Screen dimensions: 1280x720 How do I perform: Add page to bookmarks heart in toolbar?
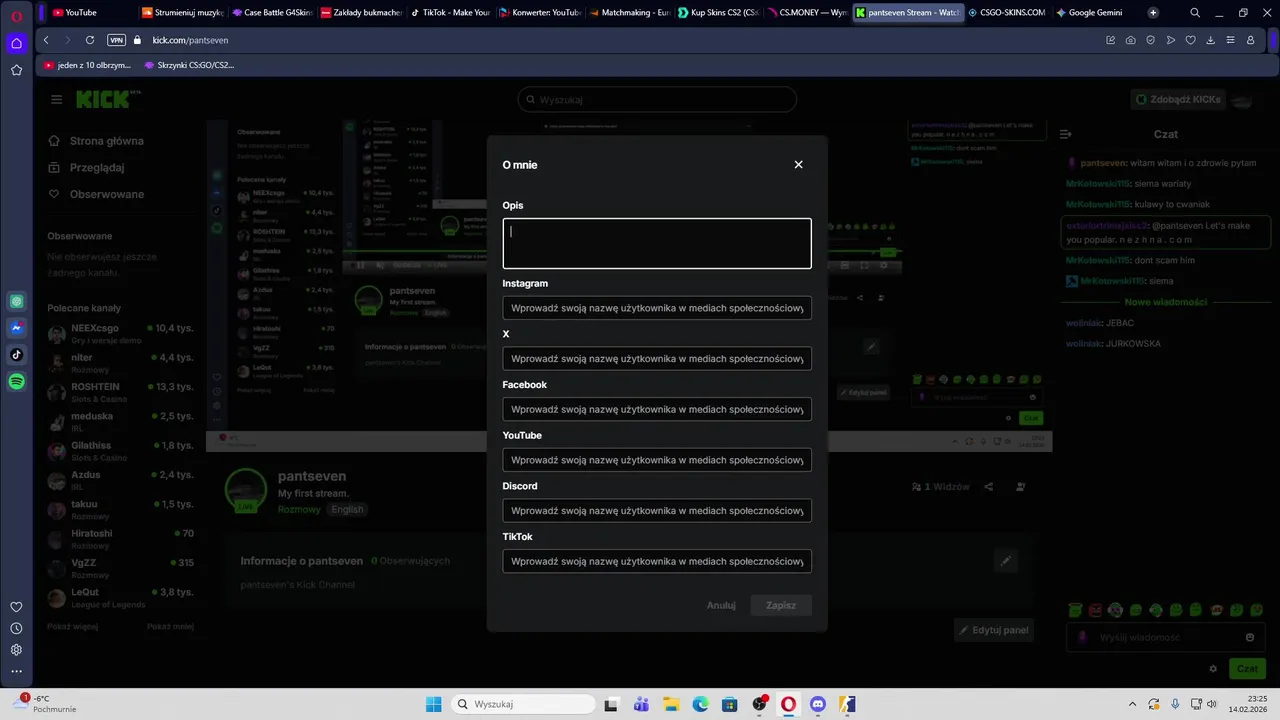[x=1190, y=40]
